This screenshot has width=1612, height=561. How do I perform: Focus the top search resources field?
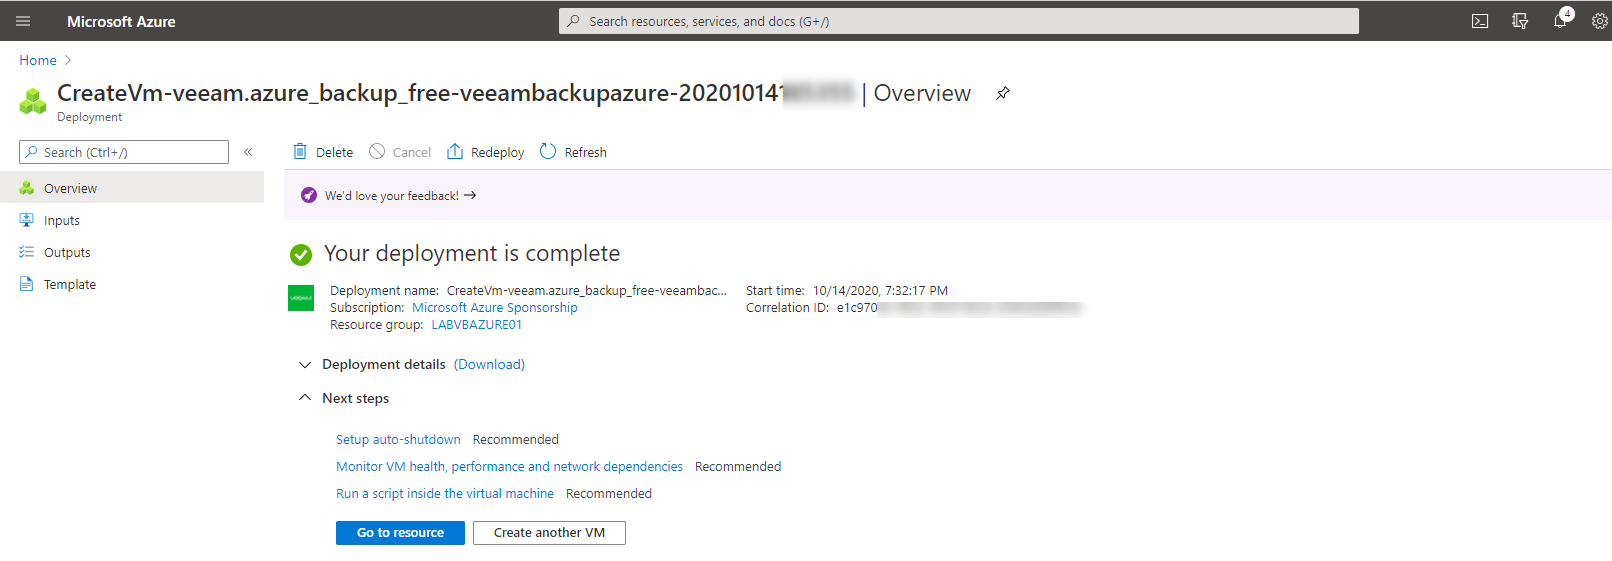(x=958, y=21)
